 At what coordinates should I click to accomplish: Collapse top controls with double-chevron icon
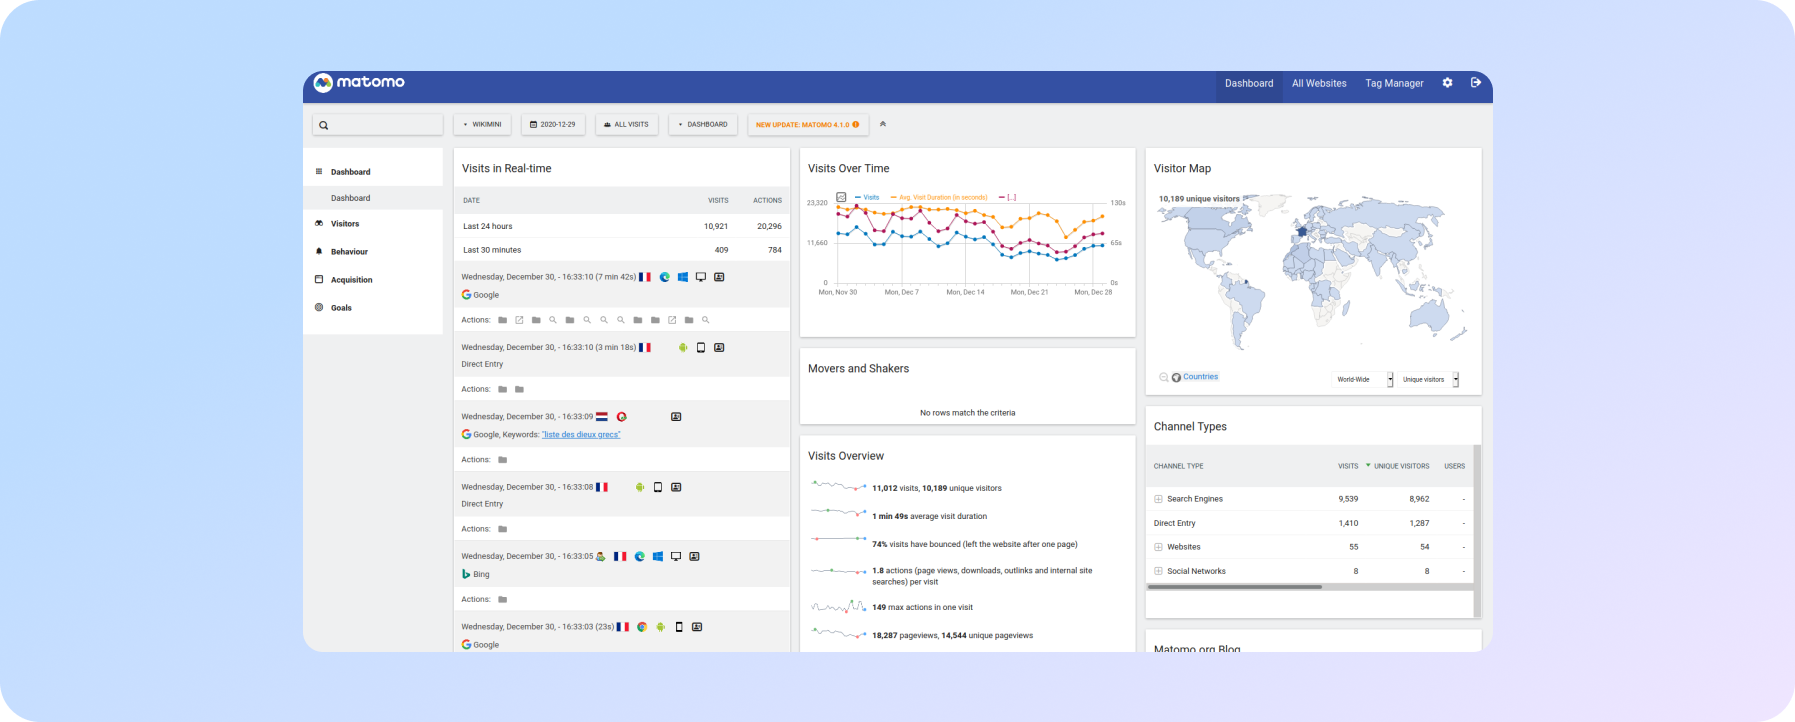883,124
